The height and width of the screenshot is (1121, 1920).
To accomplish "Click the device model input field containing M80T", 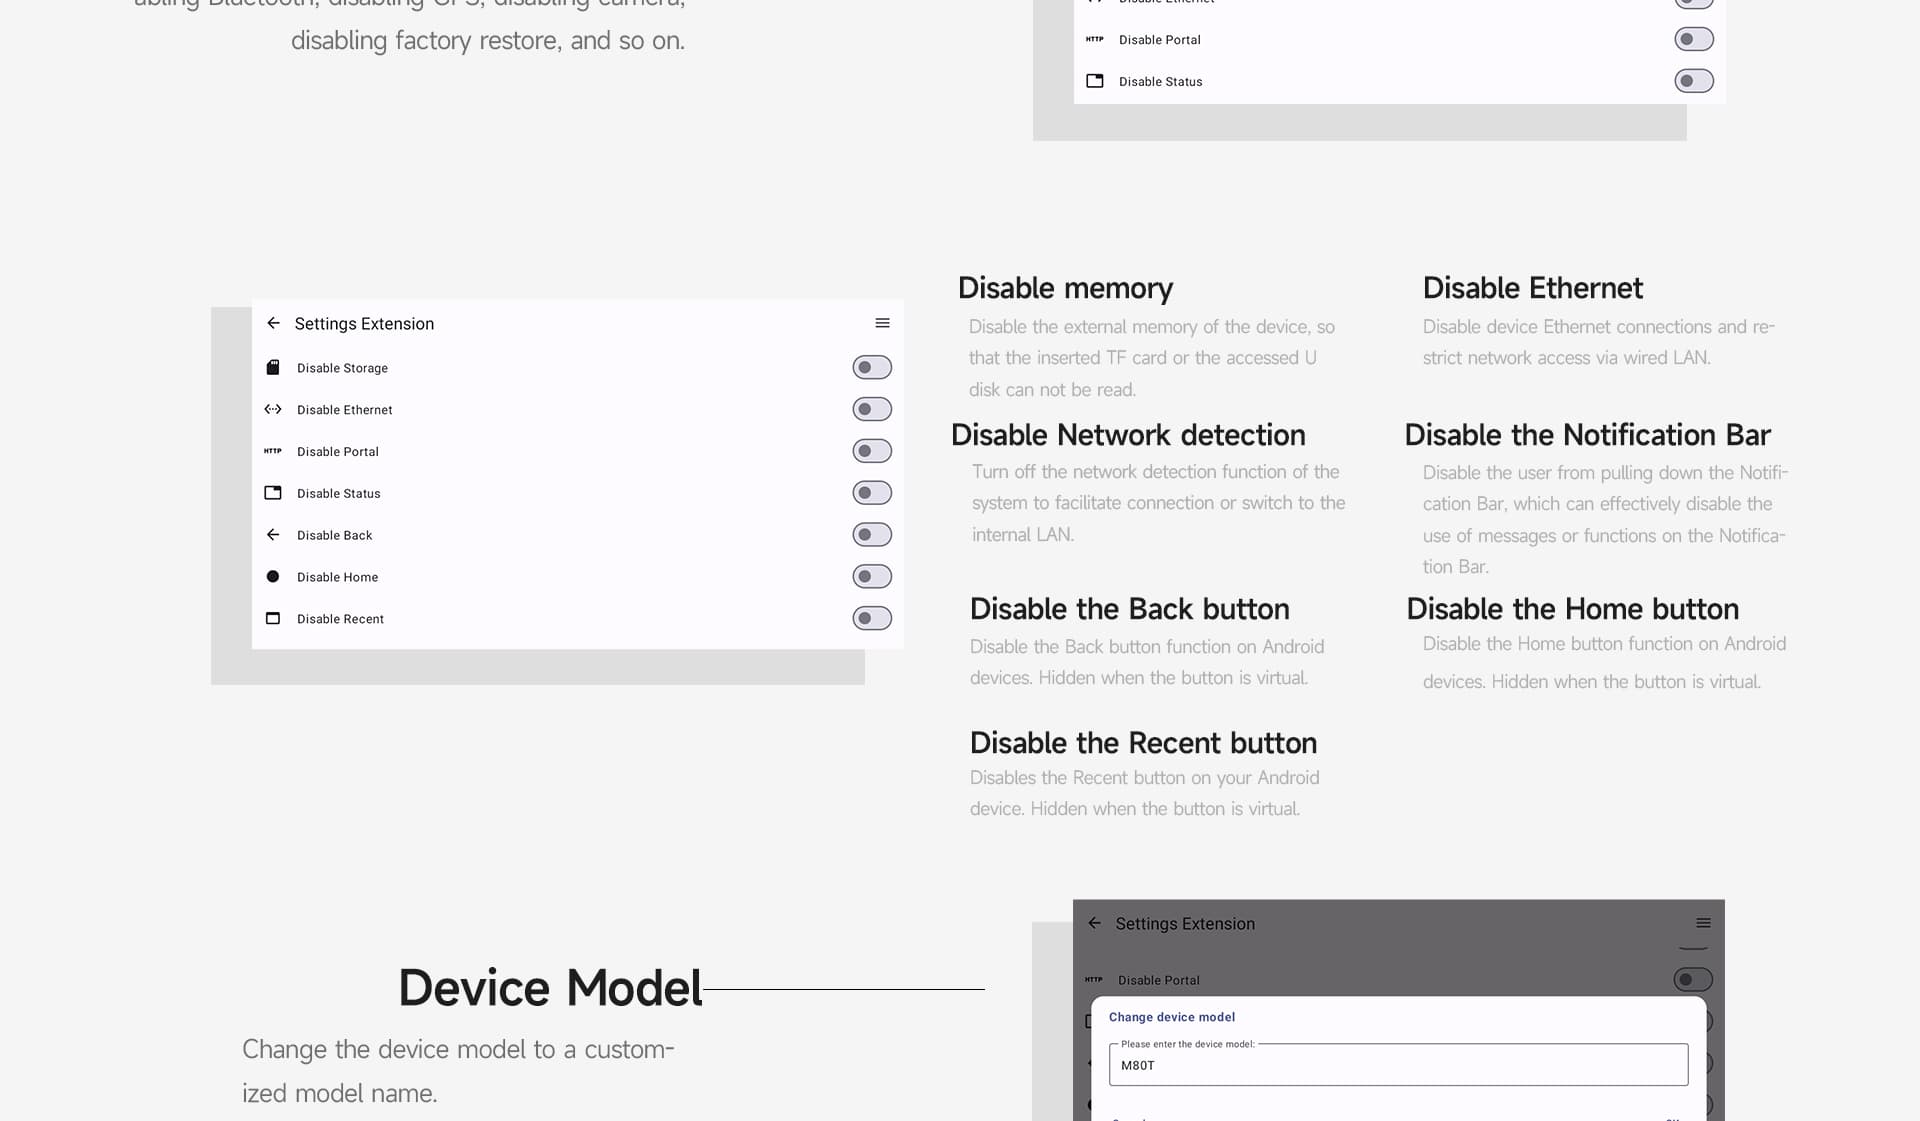I will click(x=1398, y=1065).
